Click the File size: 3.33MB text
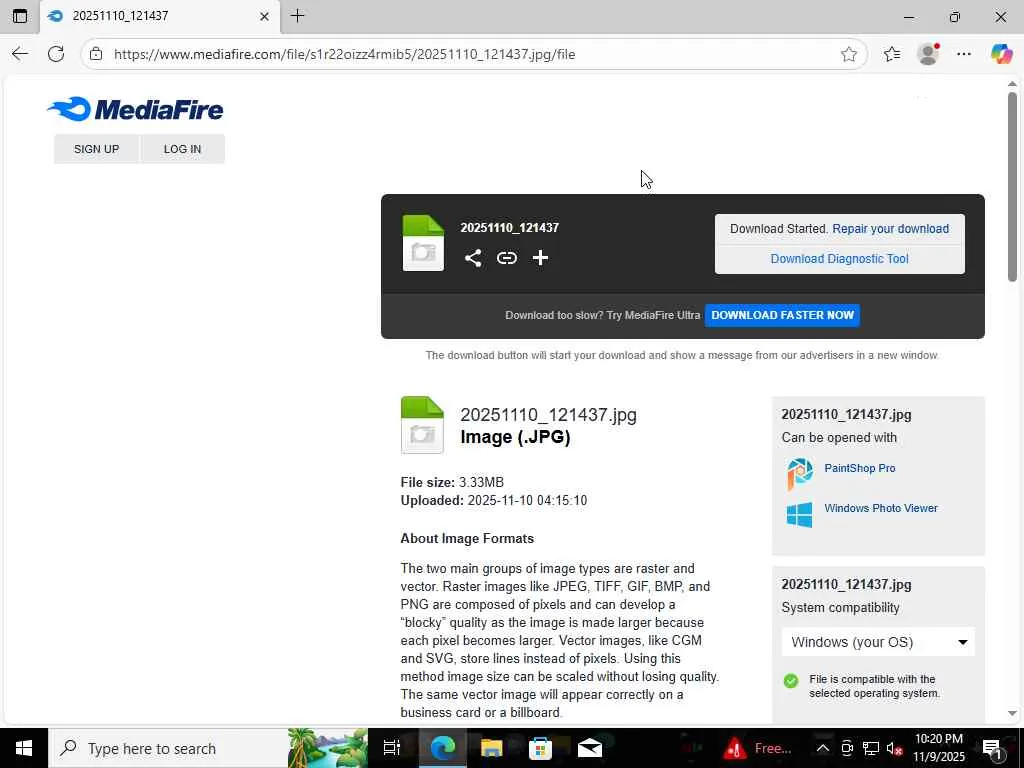Screen dimensions: 1024x768 point(452,482)
